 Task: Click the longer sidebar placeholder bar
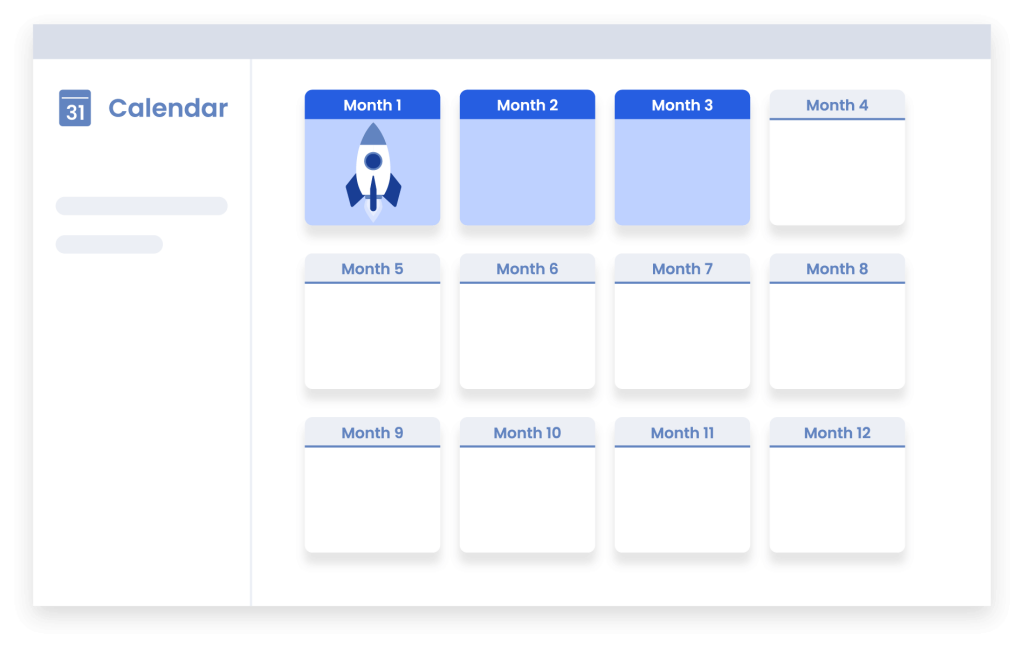[141, 206]
